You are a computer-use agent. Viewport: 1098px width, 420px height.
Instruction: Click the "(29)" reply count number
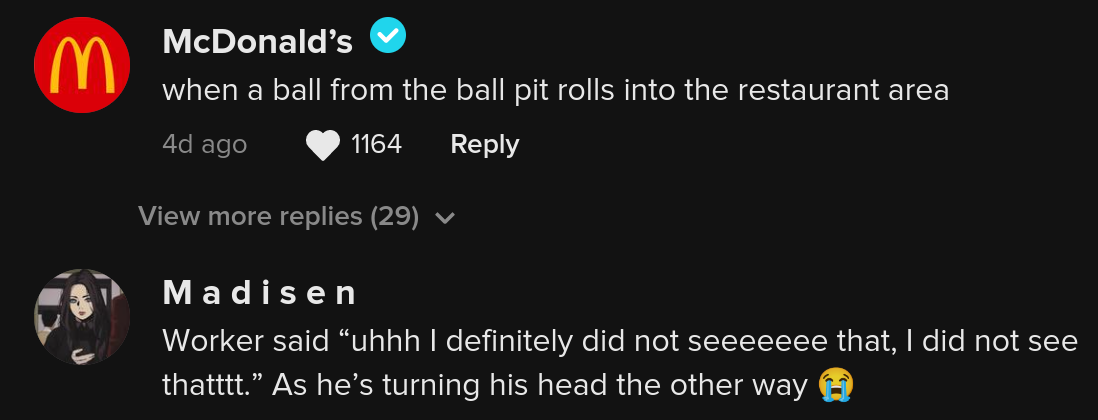coord(395,216)
